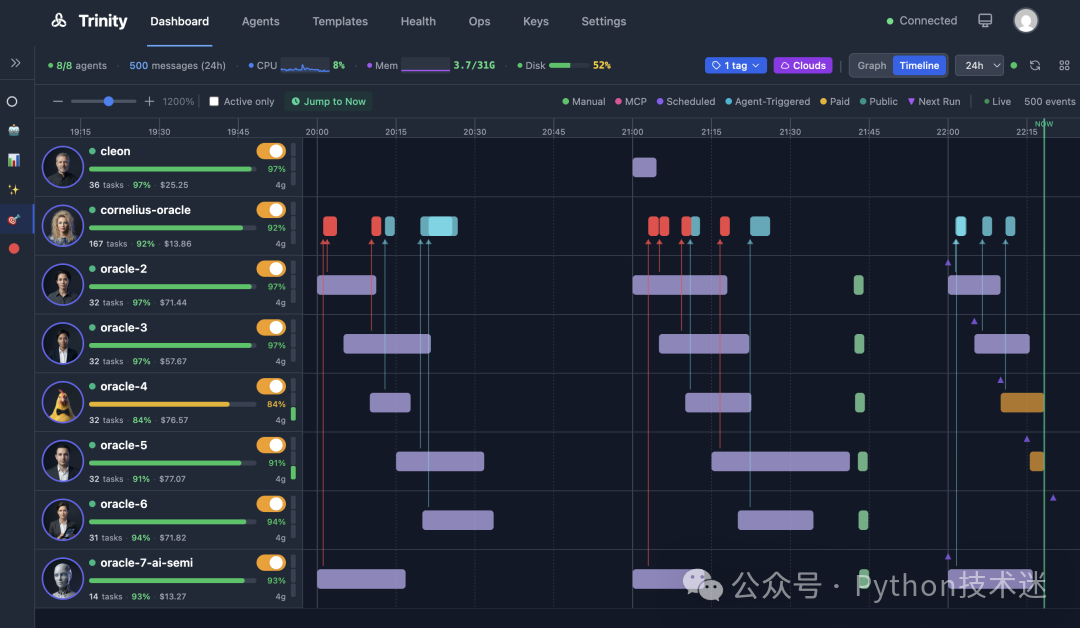Screen dimensions: 1080x628
Task: Click oracle-4's rooster avatar
Action: pos(63,402)
